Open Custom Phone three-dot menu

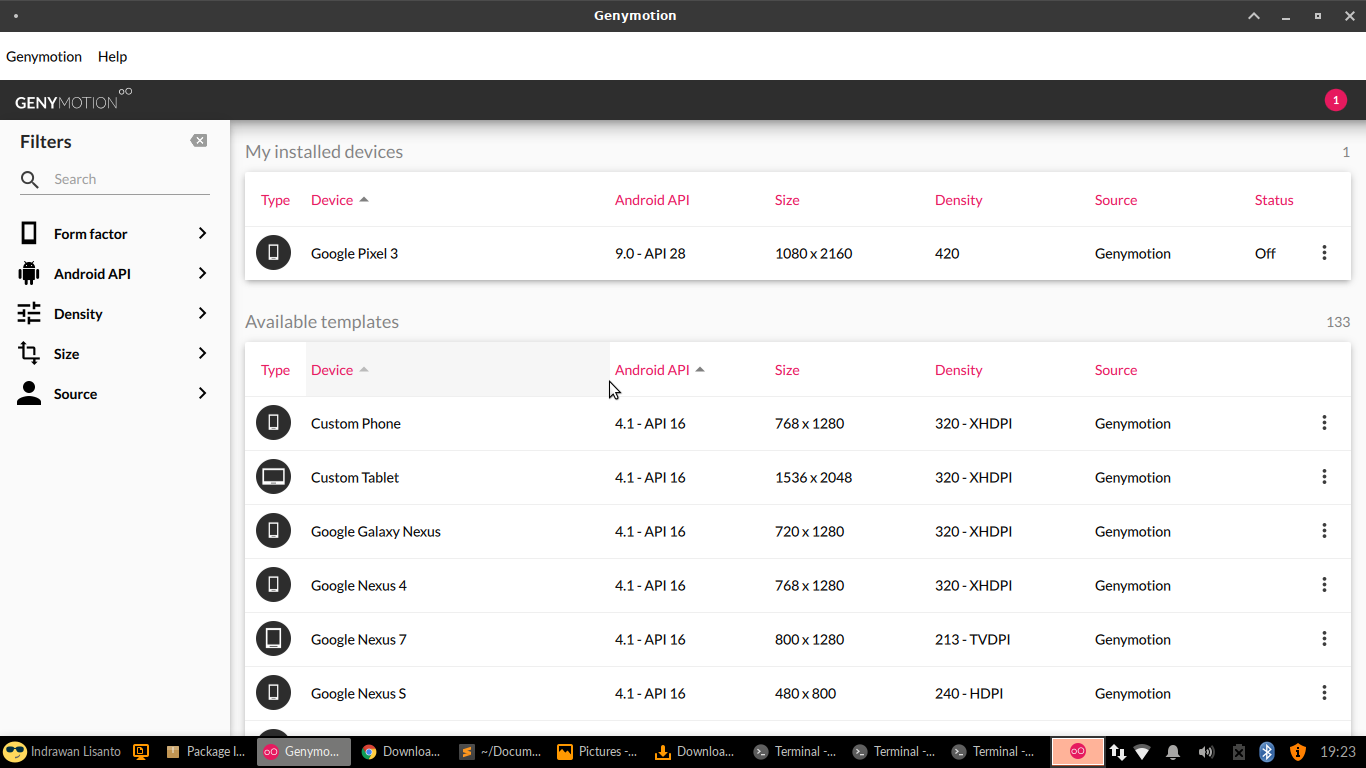[1324, 423]
